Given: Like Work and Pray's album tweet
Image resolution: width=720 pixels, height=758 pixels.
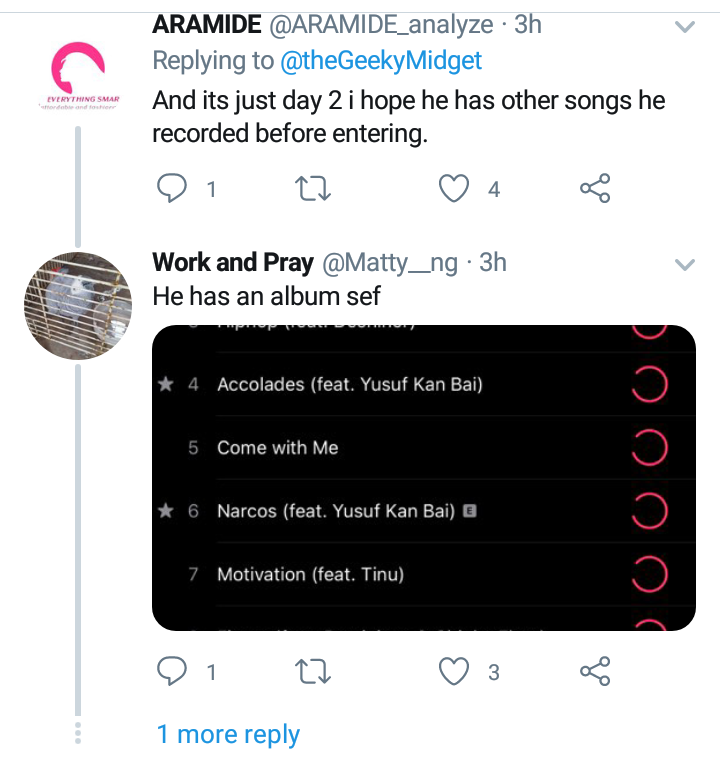Looking at the screenshot, I should [456, 672].
